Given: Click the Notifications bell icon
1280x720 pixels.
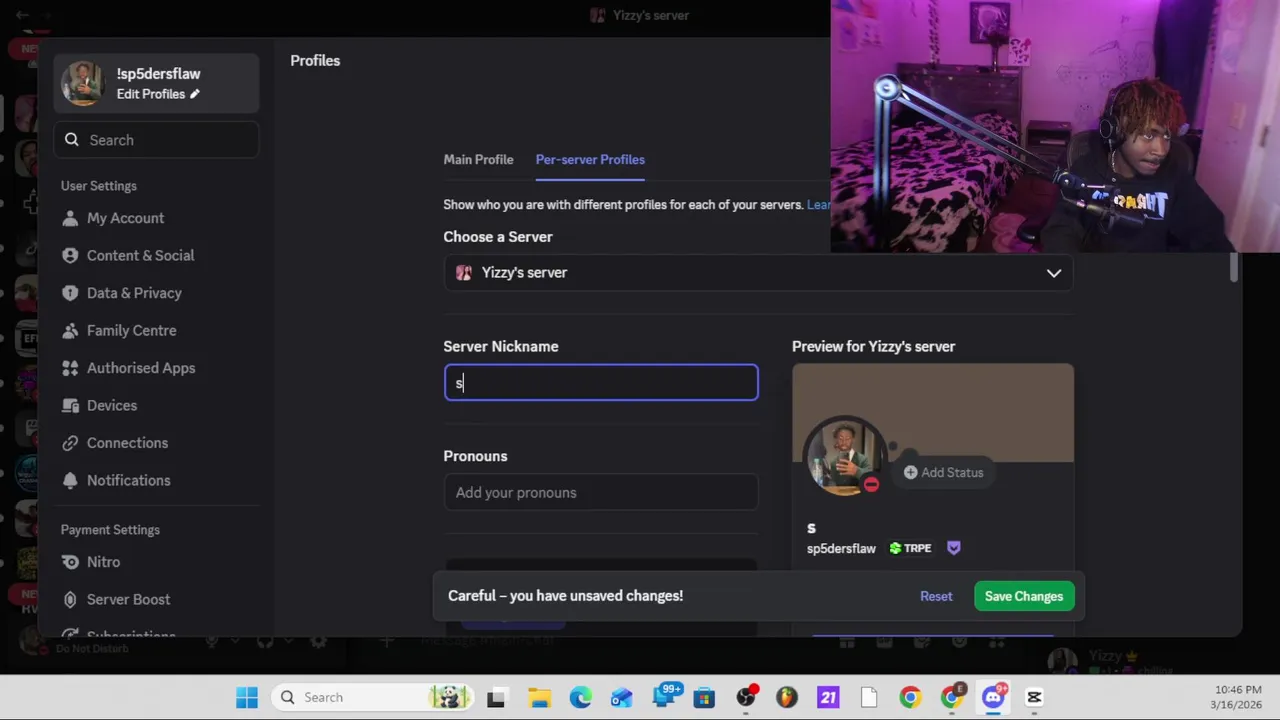Looking at the screenshot, I should [x=70, y=480].
